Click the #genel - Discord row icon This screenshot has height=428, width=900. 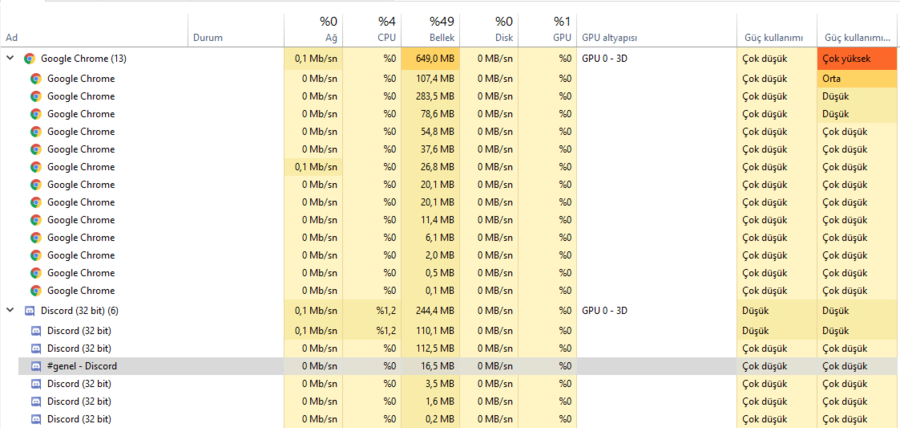coord(36,366)
